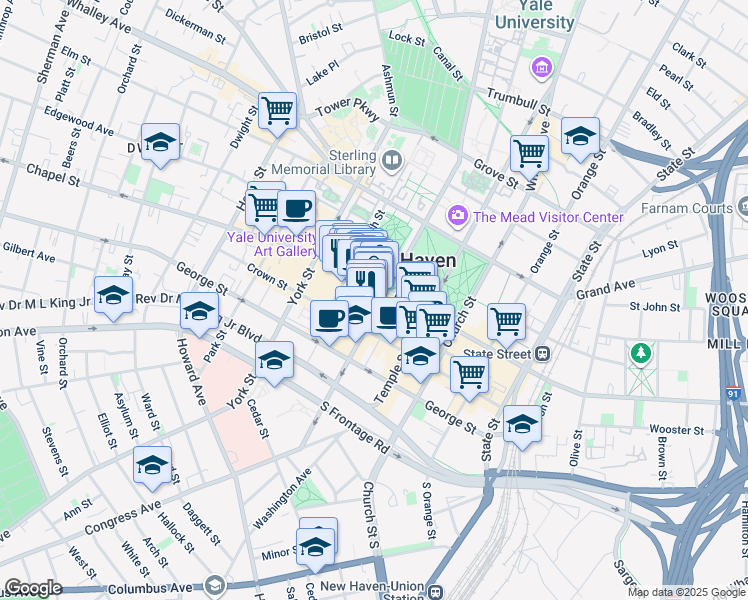Image resolution: width=748 pixels, height=600 pixels.
Task: Click the Trumbull St label
Action: pyautogui.click(x=519, y=102)
